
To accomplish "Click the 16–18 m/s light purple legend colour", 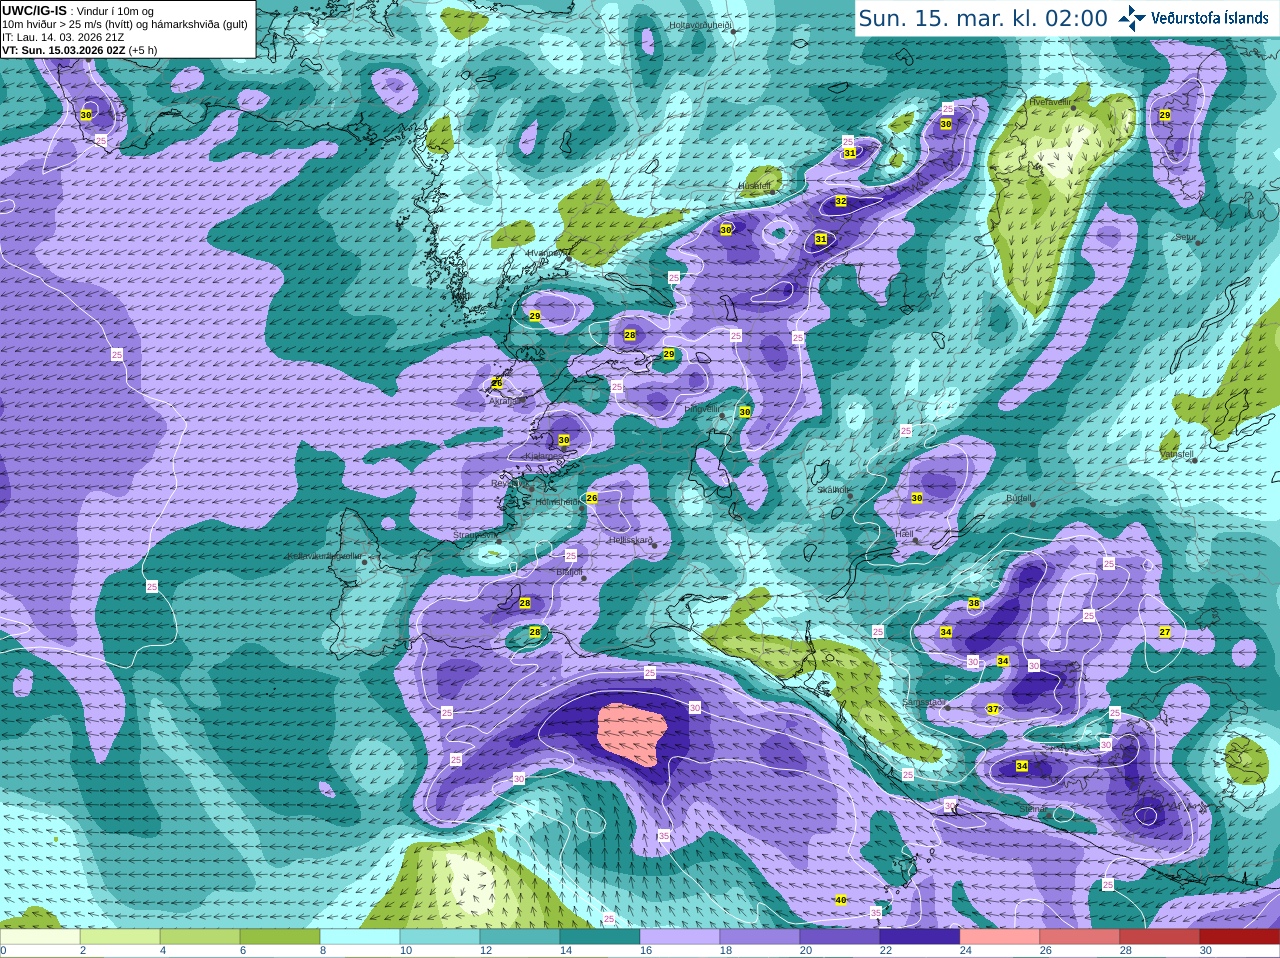I will click(x=680, y=936).
